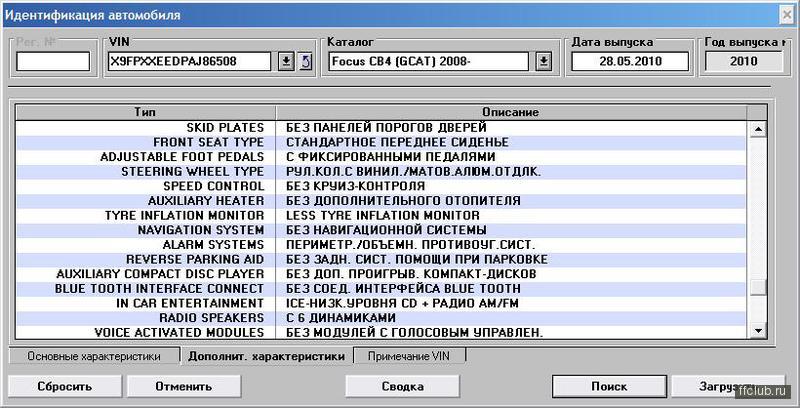Click description БЕЗ КРУИЗ-КОНТРОЛЯ
Screen dimensions: 800x408
click(x=356, y=186)
